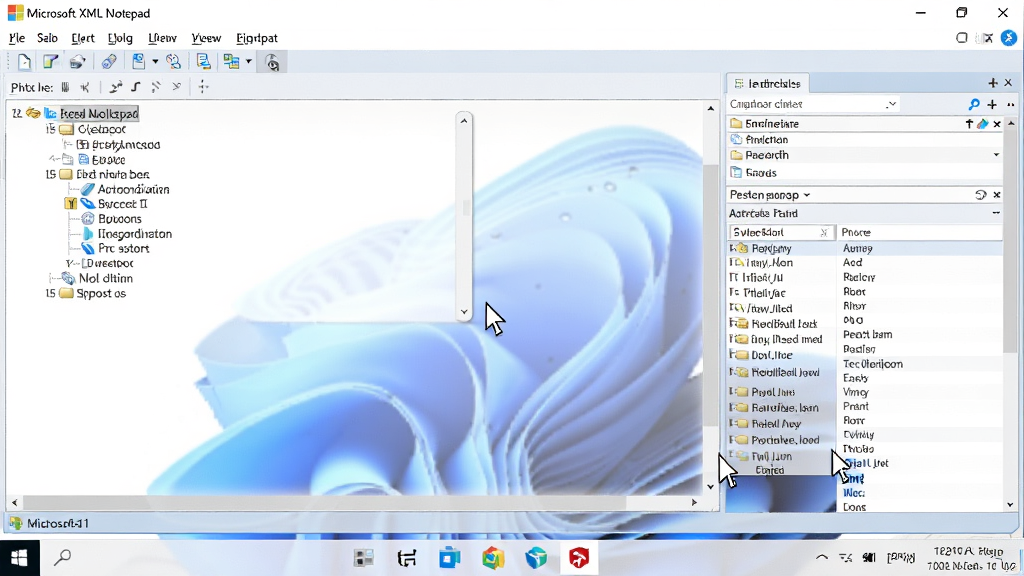This screenshot has width=1024, height=576.
Task: Click the round blue icon in the top-right corner
Action: click(x=1008, y=38)
